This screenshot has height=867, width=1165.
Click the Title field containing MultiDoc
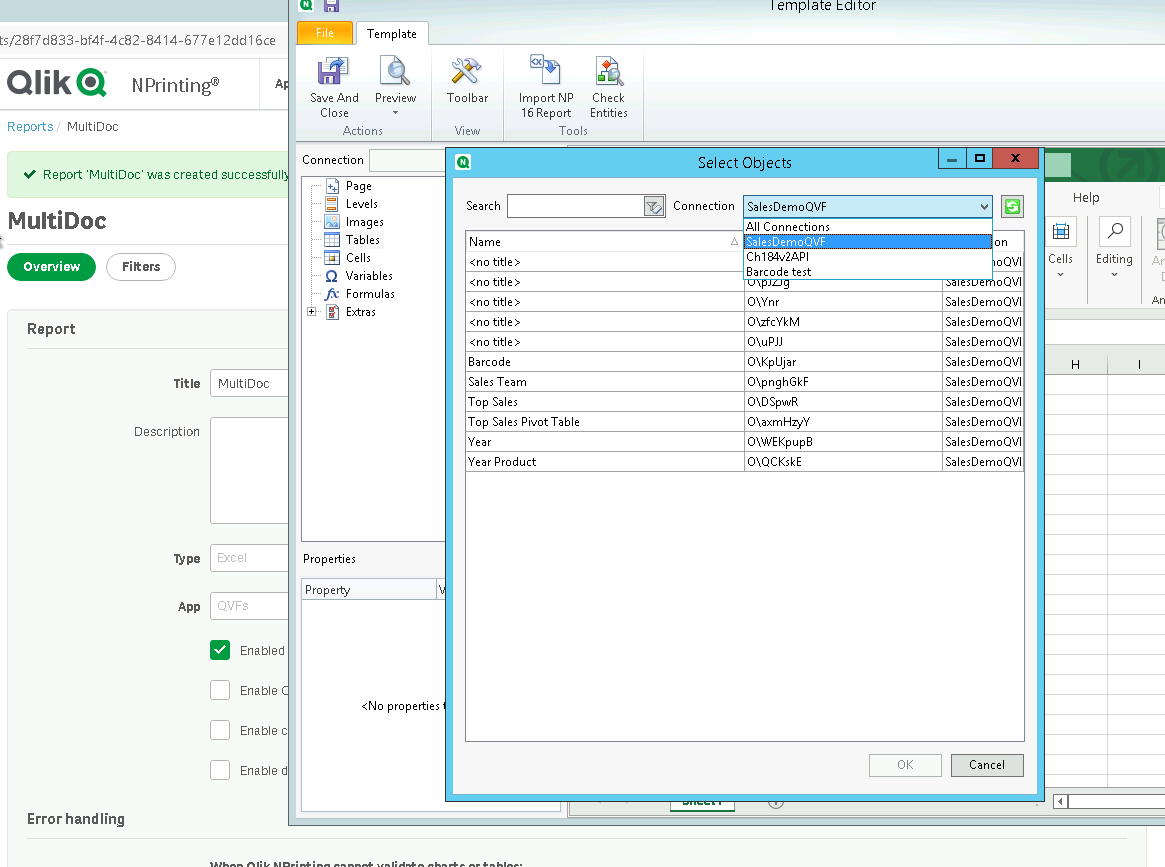249,383
